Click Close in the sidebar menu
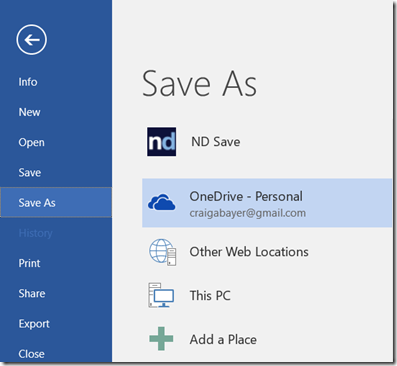Viewport: 397px width, 366px height. pos(31,354)
